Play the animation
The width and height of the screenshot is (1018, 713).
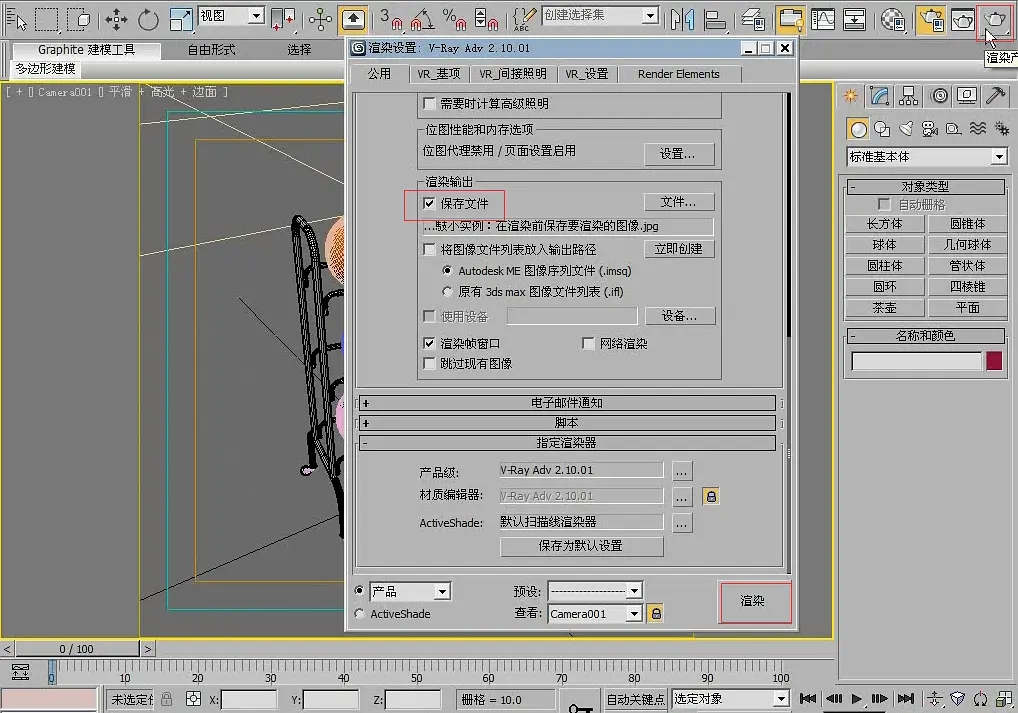[856, 699]
